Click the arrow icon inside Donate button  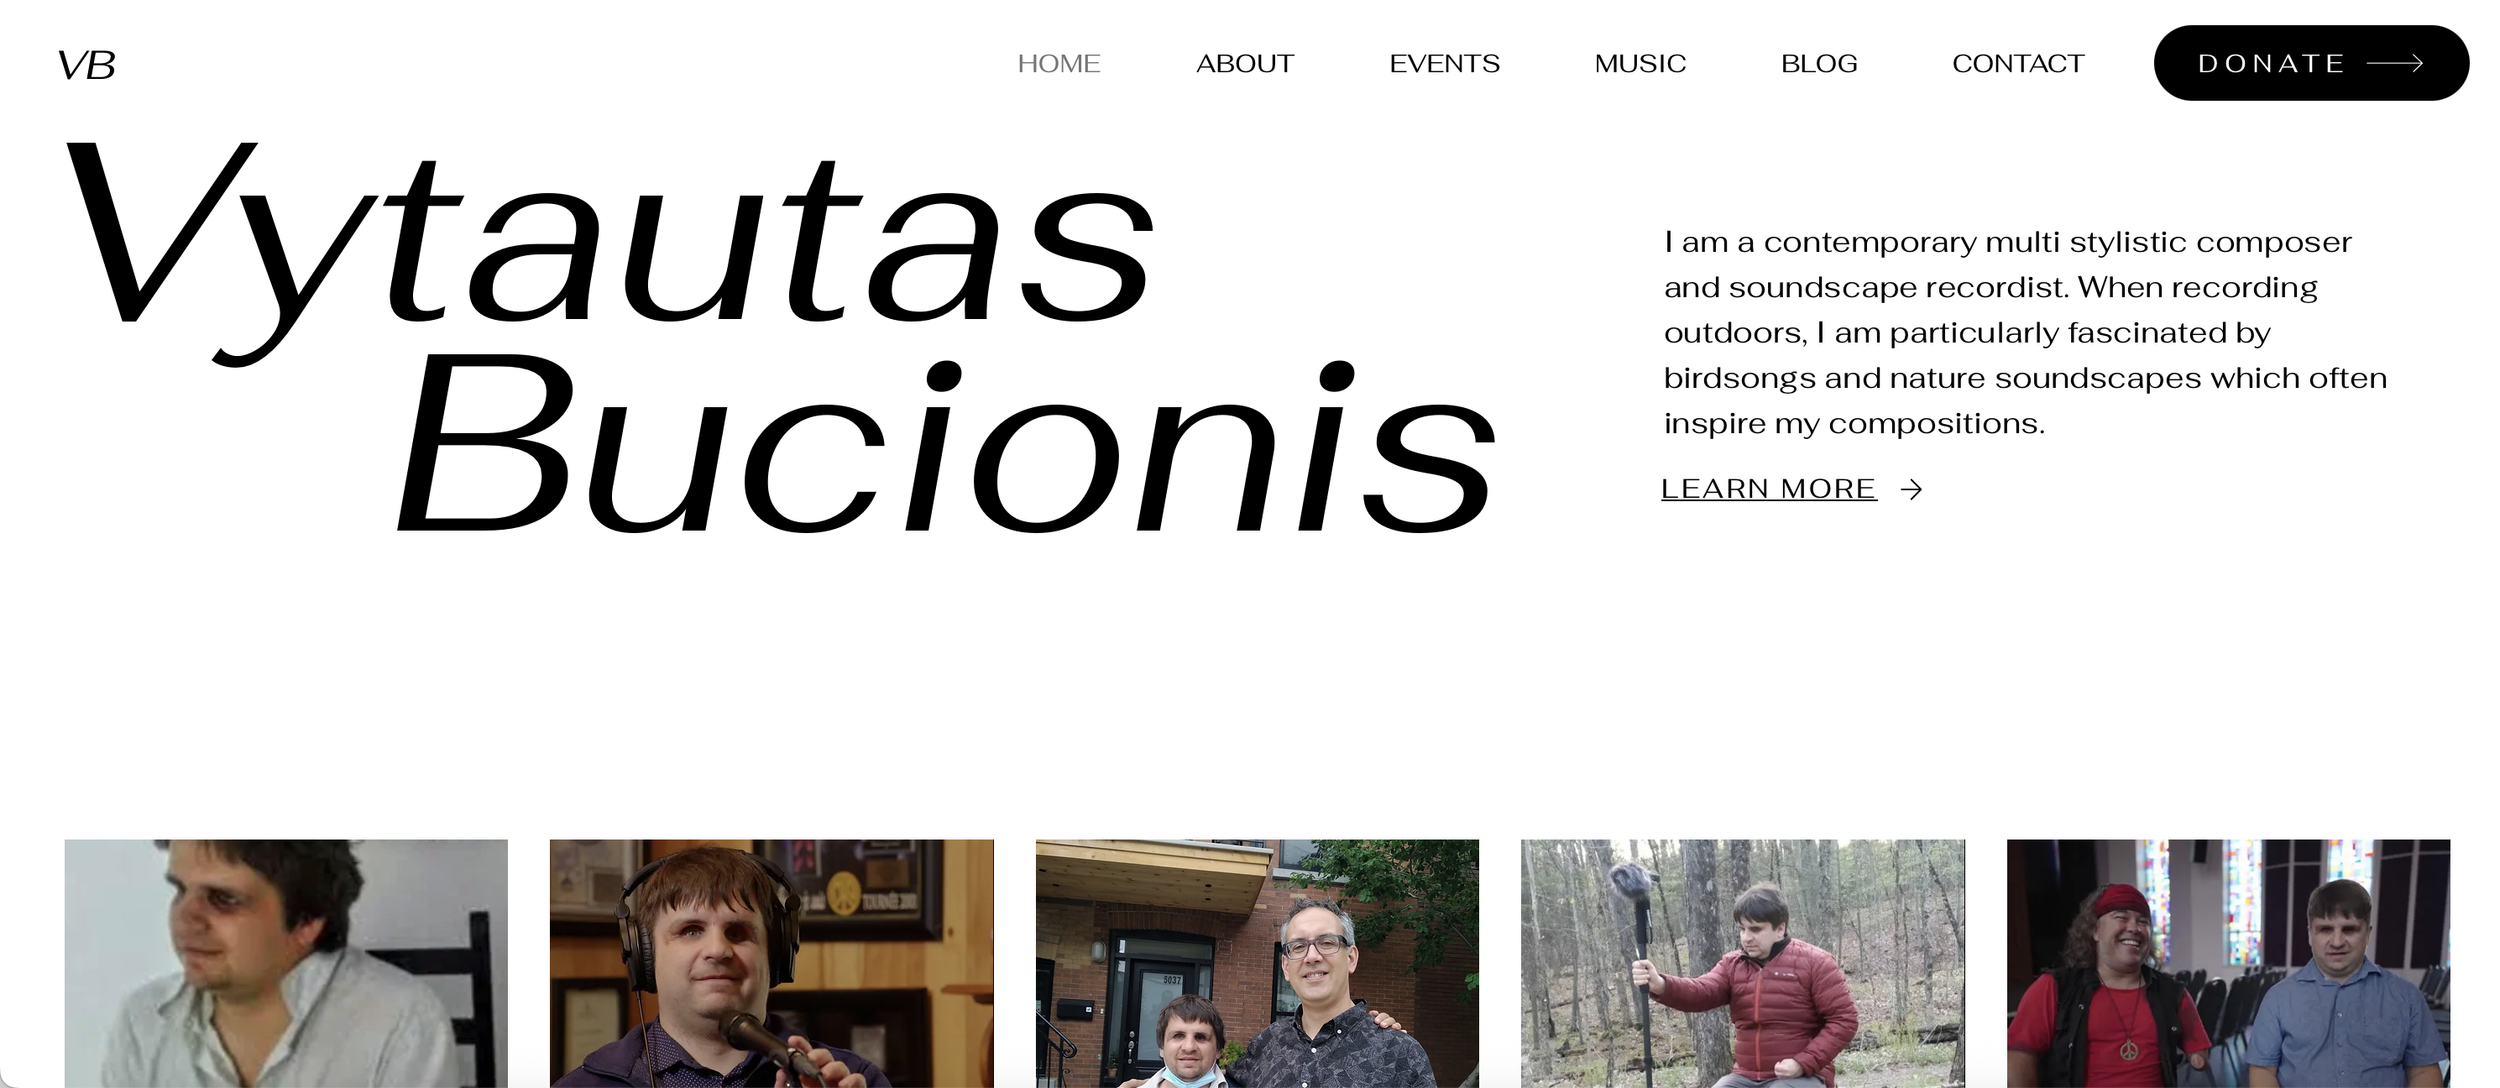(x=2394, y=64)
